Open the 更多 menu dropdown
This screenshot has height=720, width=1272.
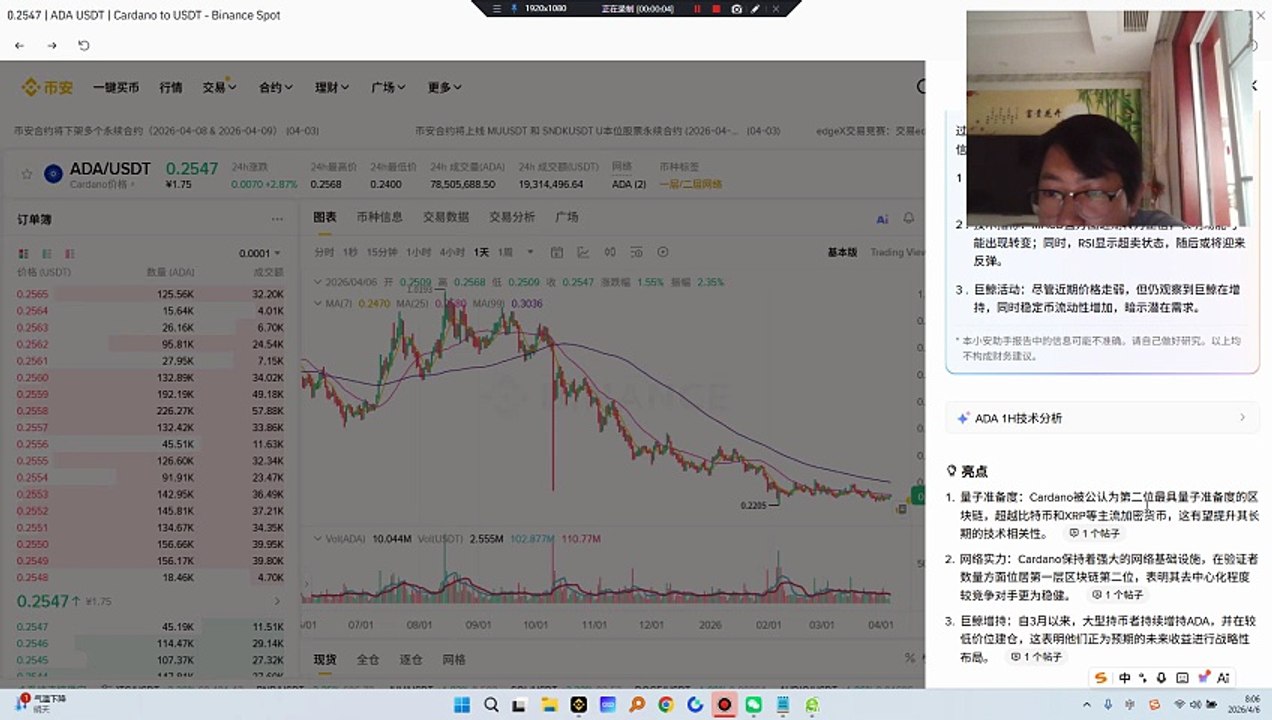click(x=444, y=88)
